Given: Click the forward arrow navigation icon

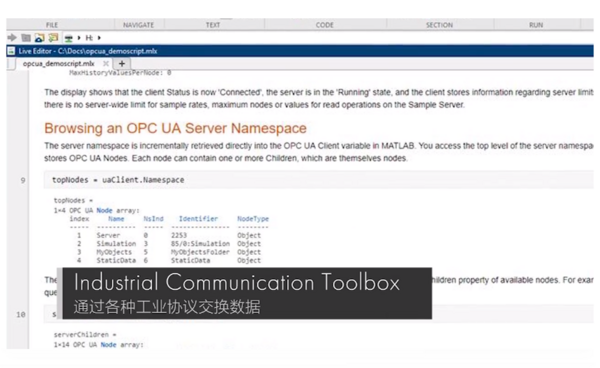Looking at the screenshot, I should [x=12, y=37].
